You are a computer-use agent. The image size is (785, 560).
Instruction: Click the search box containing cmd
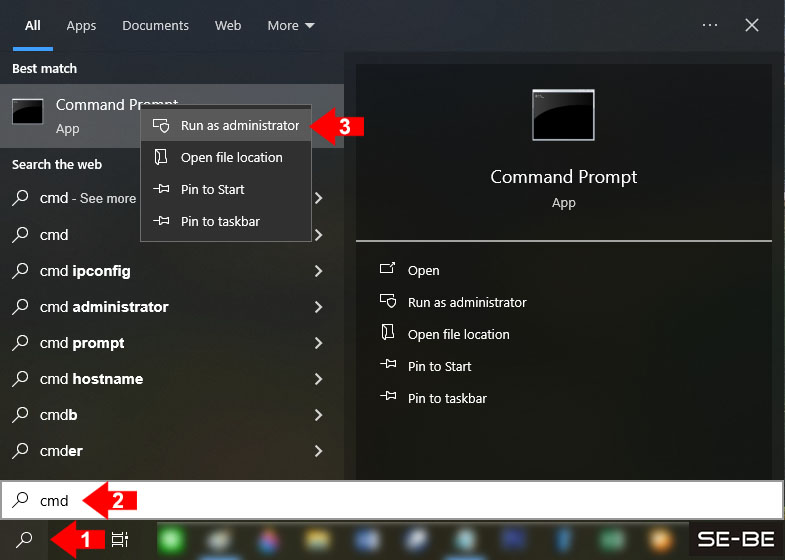400,500
